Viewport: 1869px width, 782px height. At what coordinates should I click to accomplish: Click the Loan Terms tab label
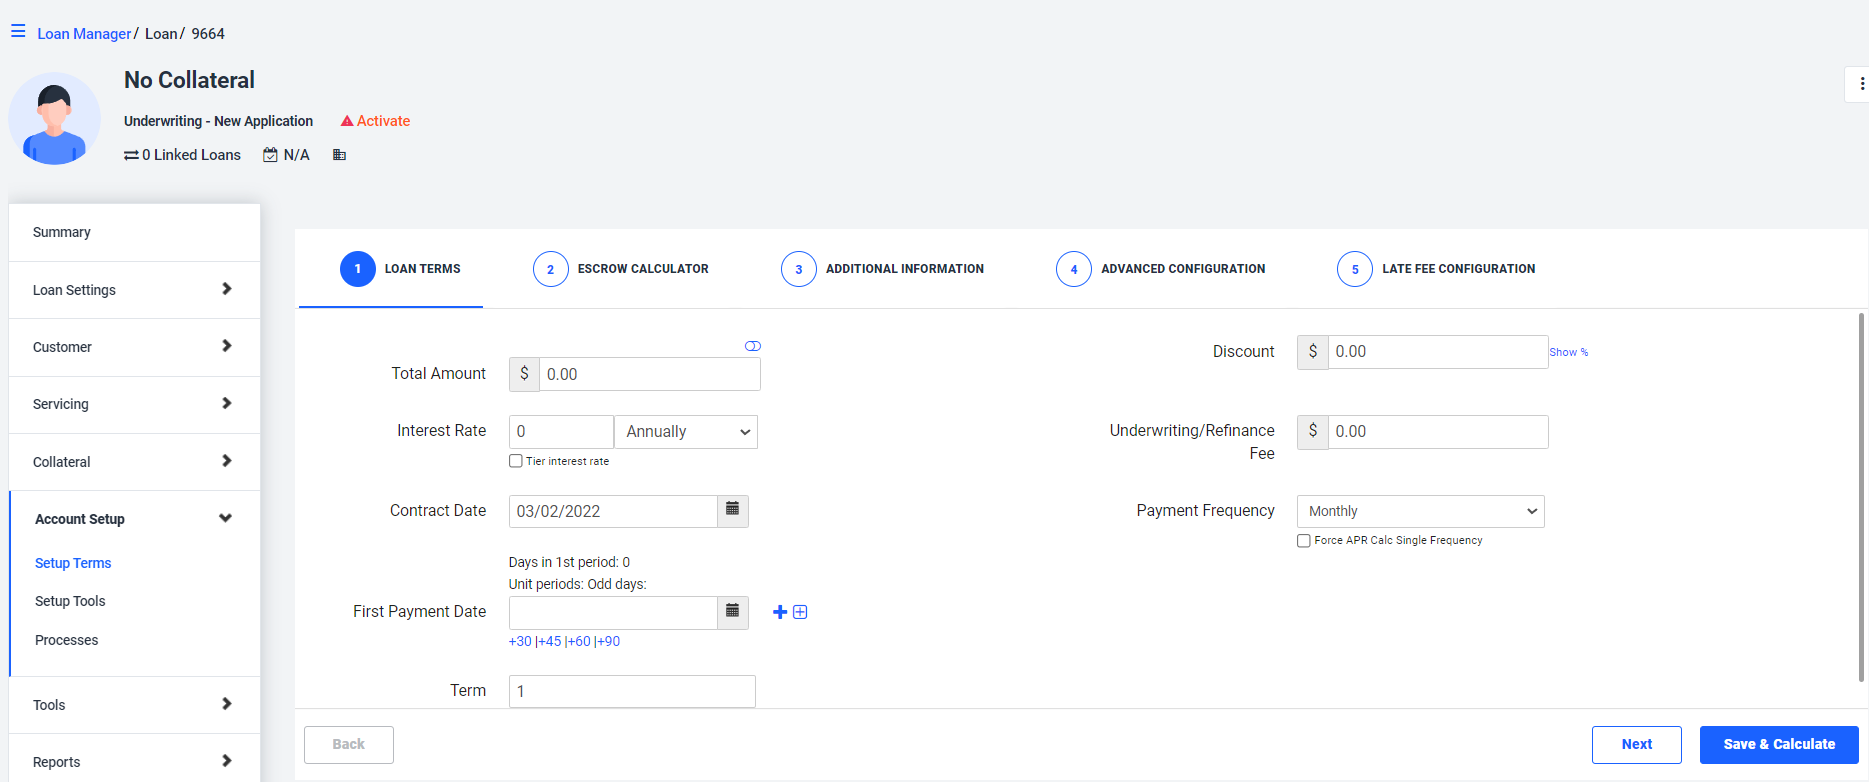(423, 269)
